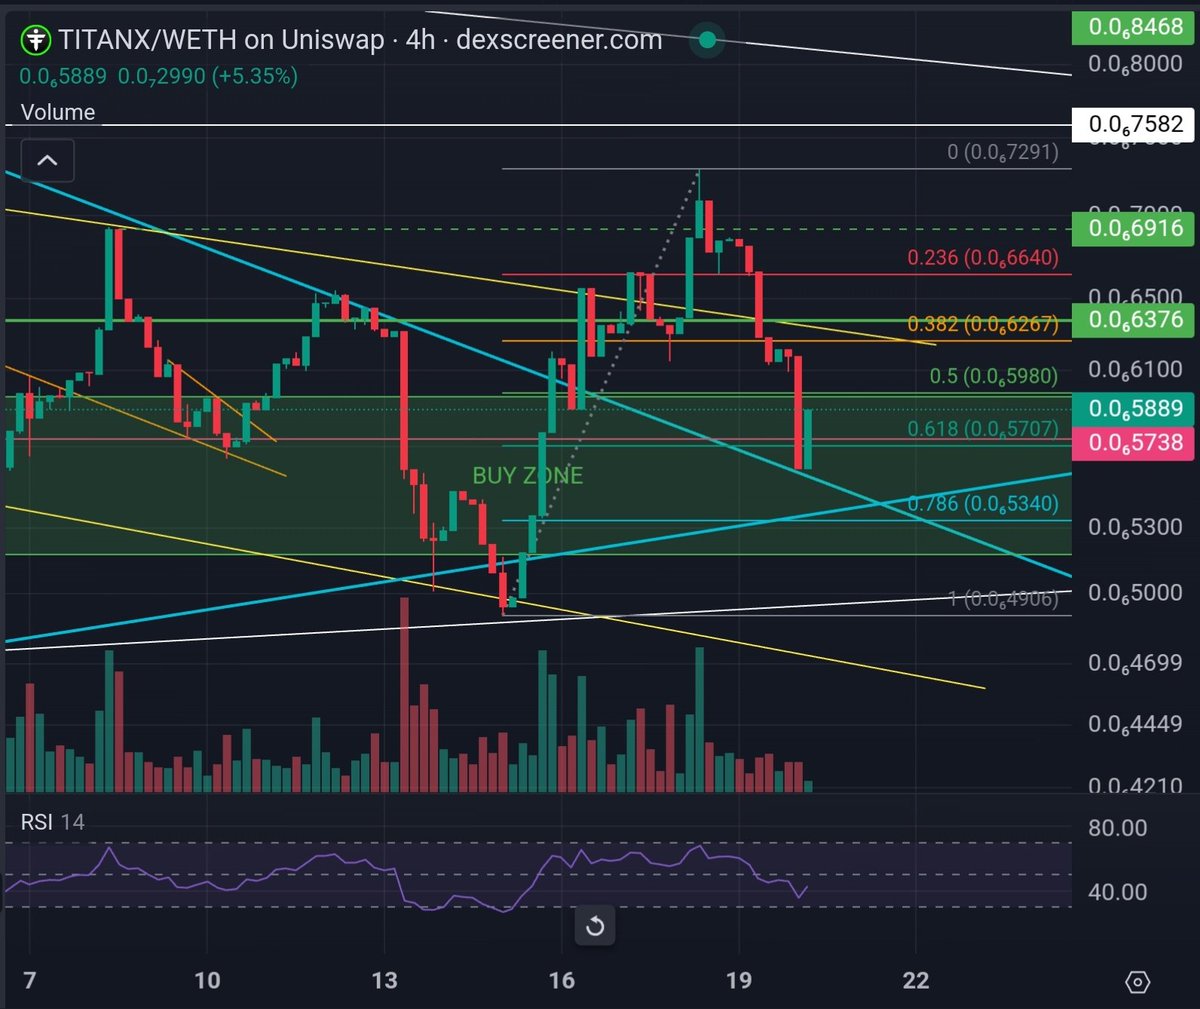The width and height of the screenshot is (1200, 1009).
Task: Click the RSI 80.00 scale value
Action: pos(1117,828)
